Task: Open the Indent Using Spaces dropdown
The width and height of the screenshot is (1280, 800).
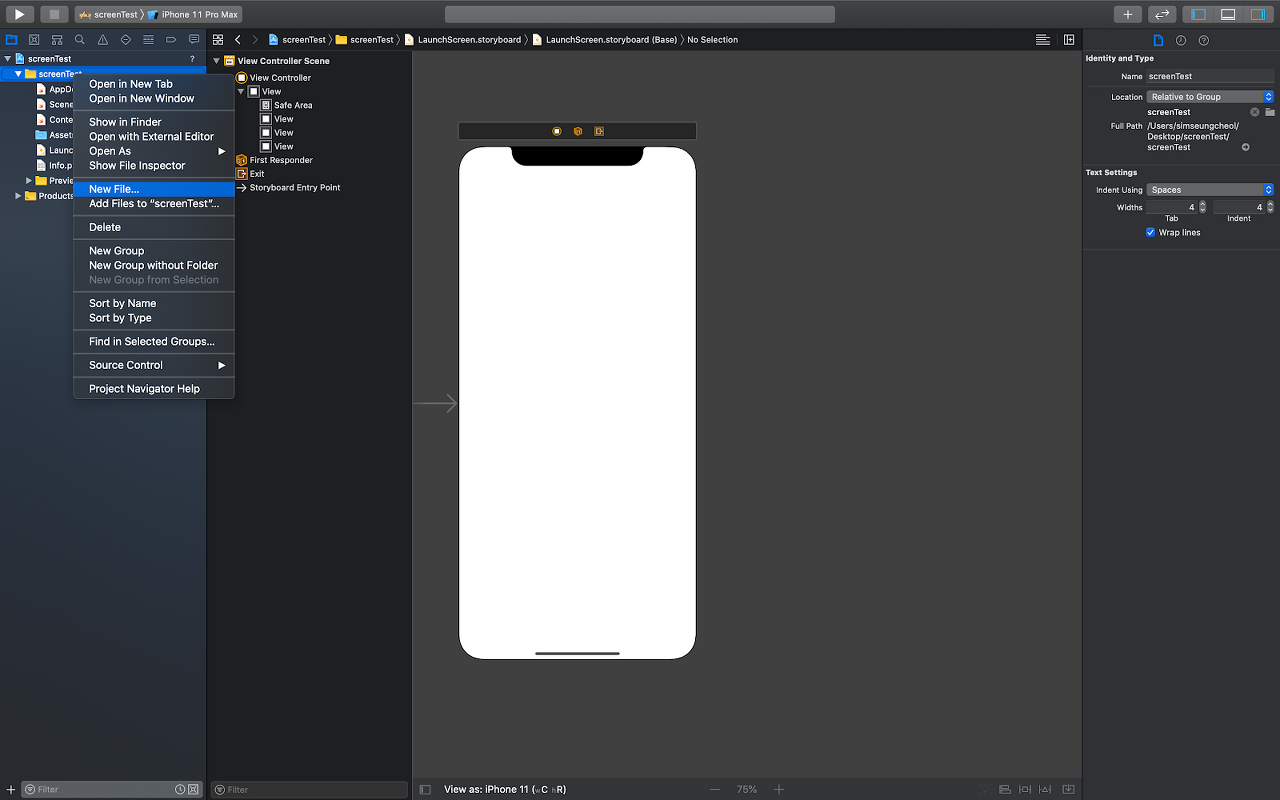Action: pyautogui.click(x=1210, y=190)
